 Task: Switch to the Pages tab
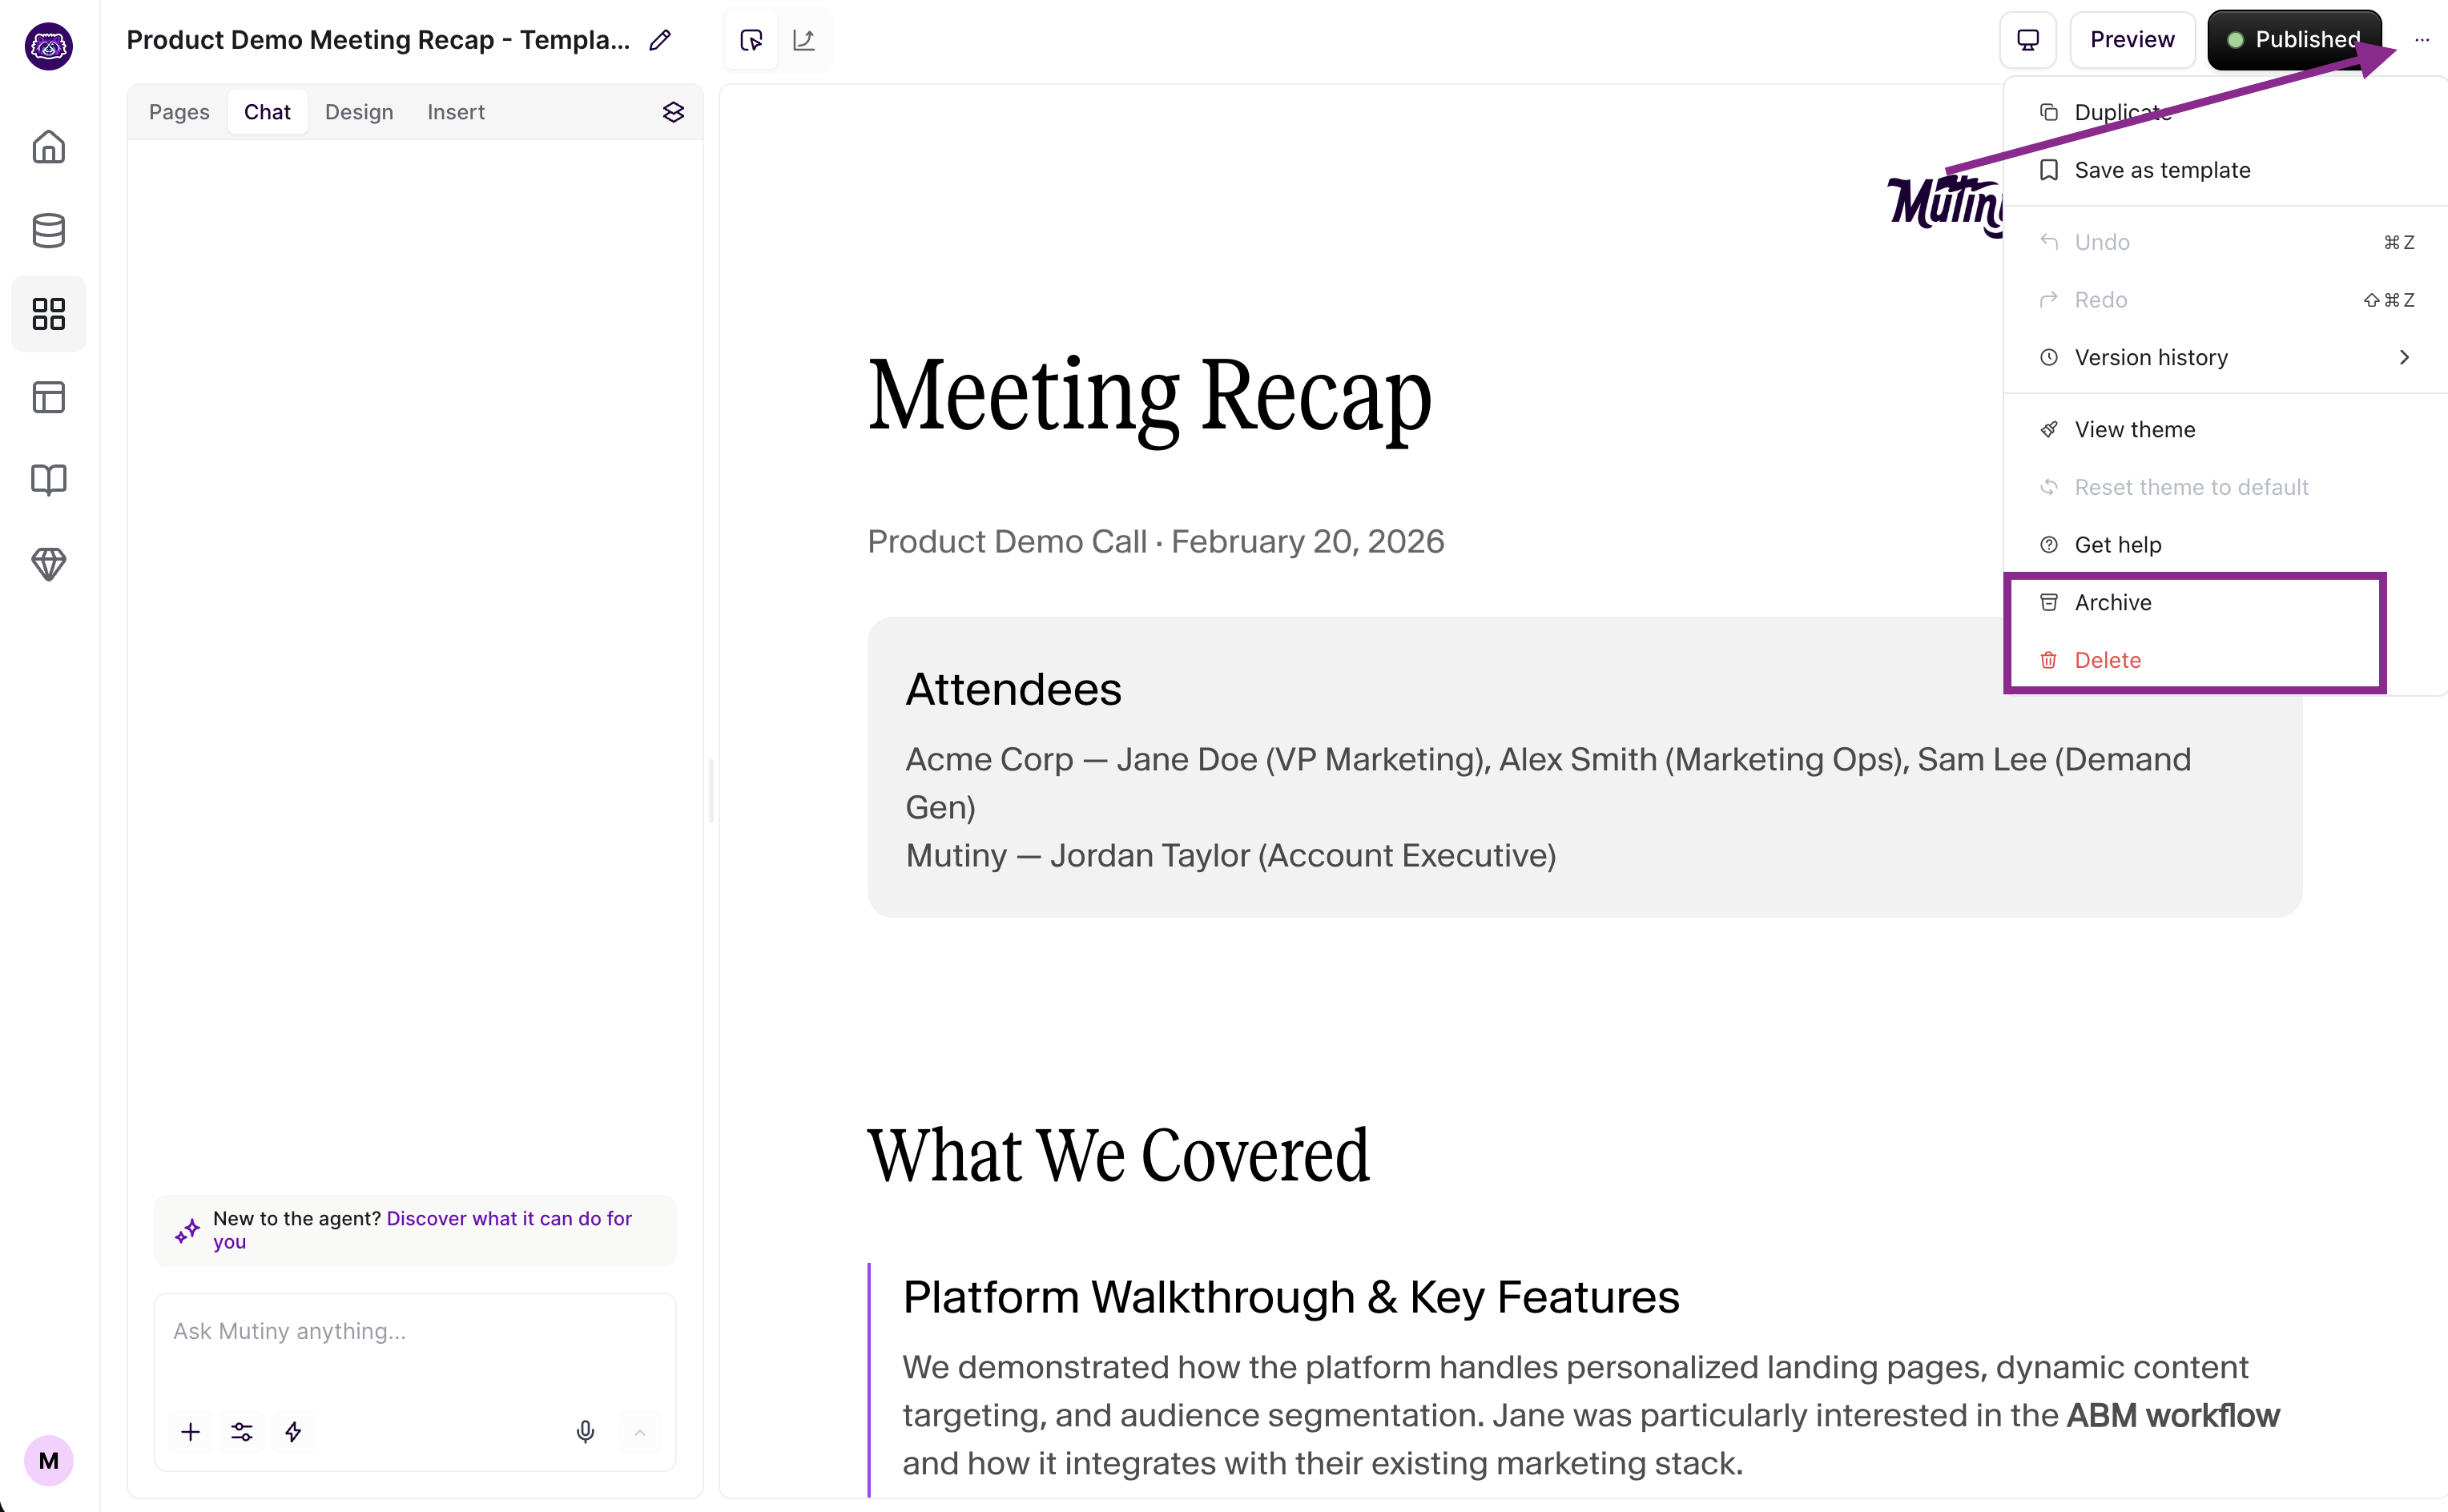tap(179, 112)
